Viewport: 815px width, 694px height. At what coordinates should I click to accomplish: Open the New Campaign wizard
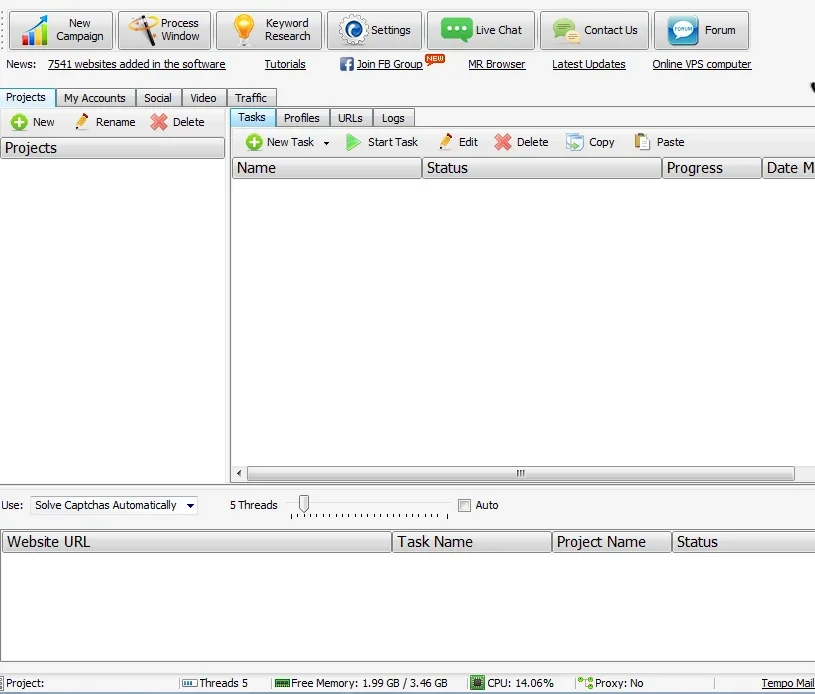pos(61,30)
